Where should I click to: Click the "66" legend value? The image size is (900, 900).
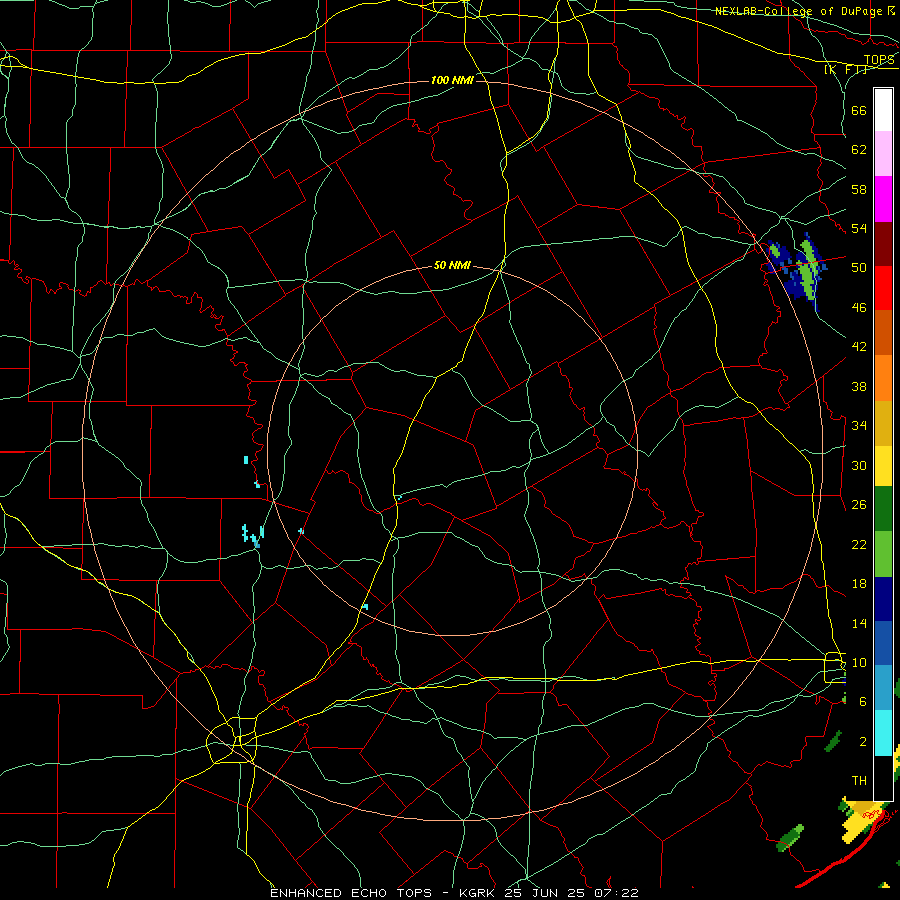[x=859, y=110]
